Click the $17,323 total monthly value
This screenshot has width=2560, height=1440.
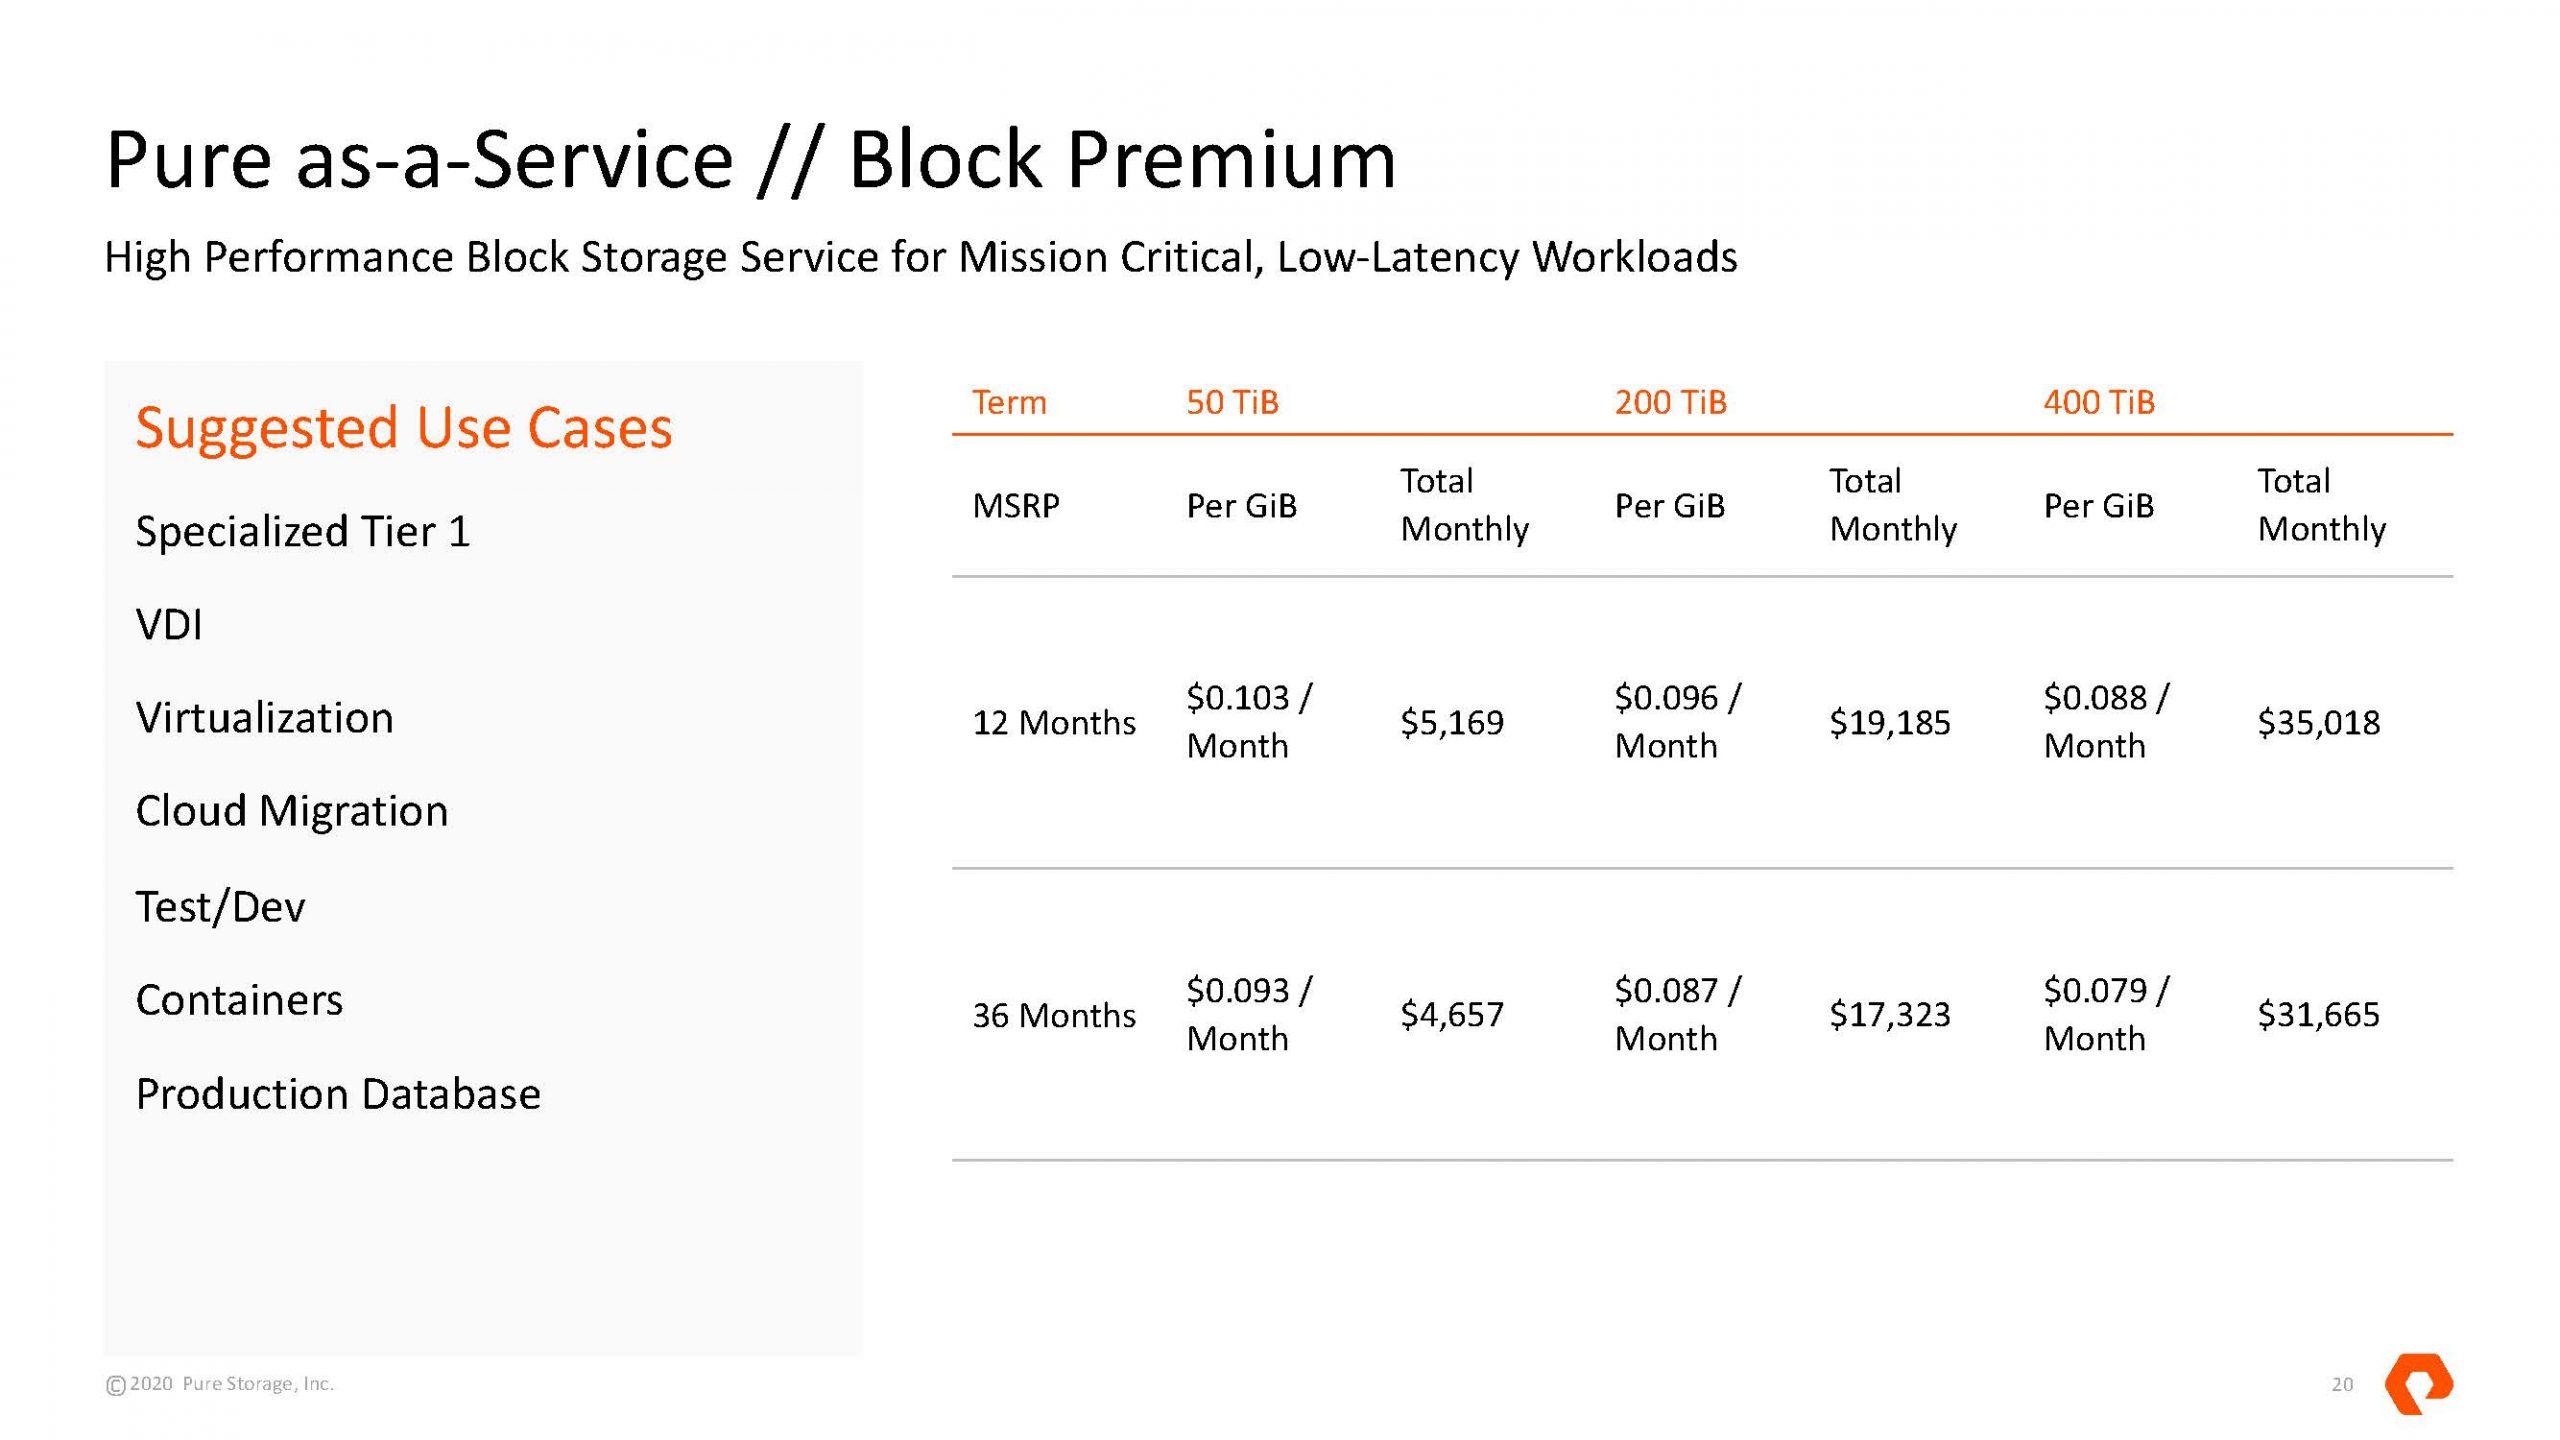1889,1015
